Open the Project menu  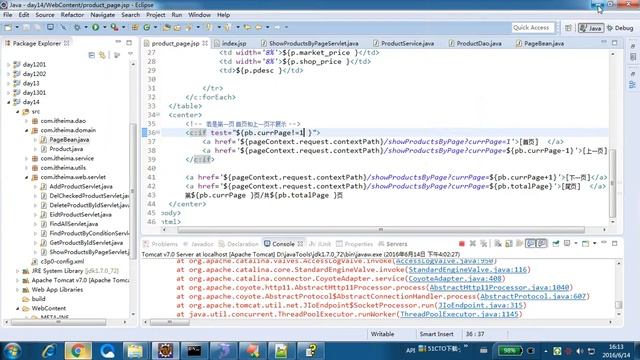(x=156, y=15)
